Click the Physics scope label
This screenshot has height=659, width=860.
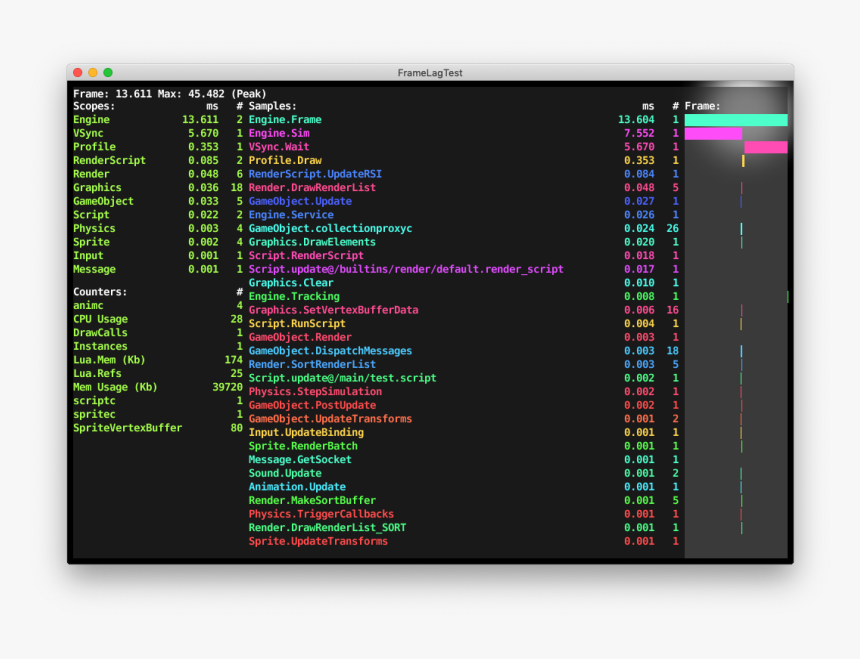pos(94,229)
